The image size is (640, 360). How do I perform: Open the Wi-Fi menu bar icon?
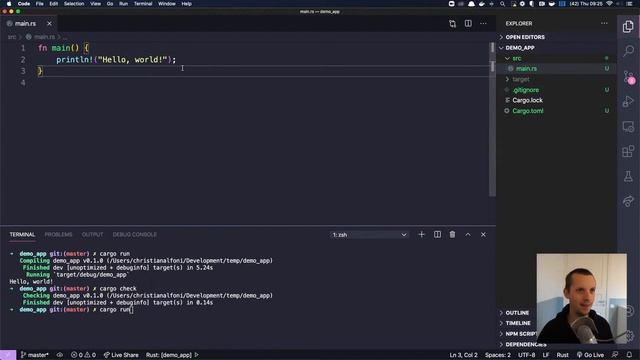609,4
